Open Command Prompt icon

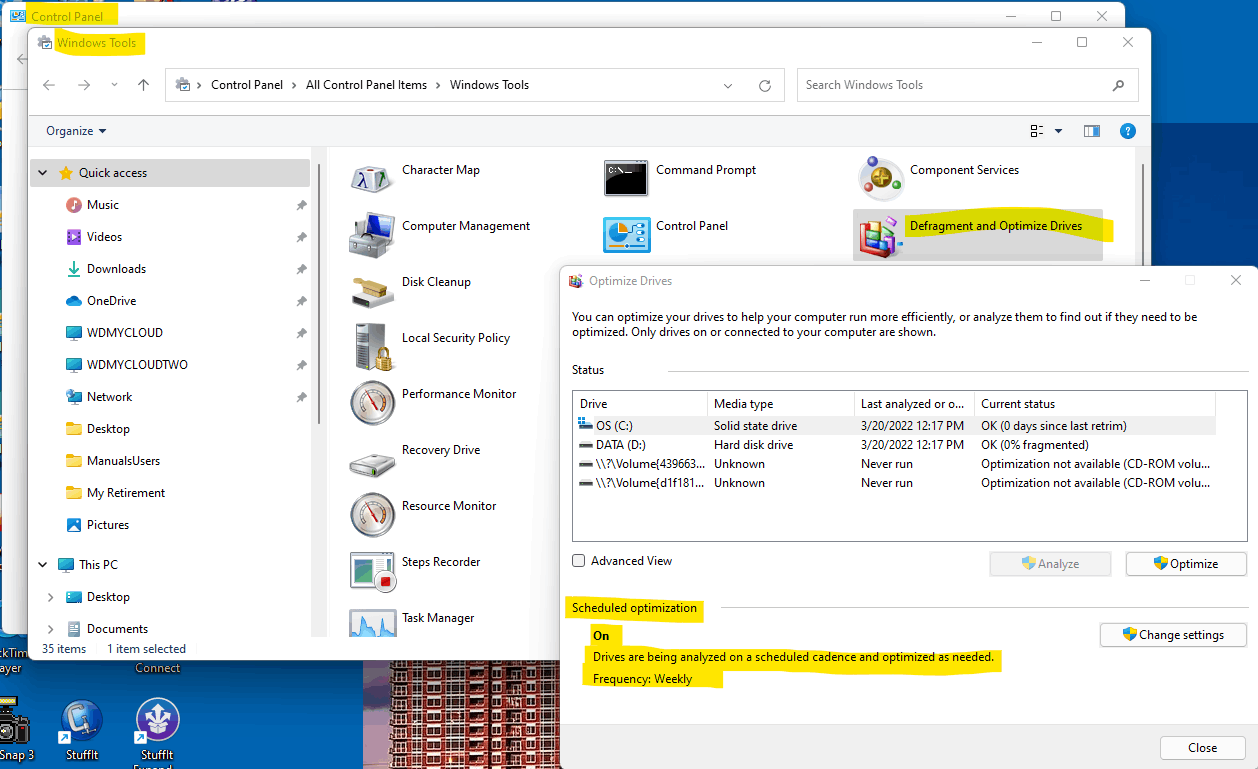(x=626, y=177)
